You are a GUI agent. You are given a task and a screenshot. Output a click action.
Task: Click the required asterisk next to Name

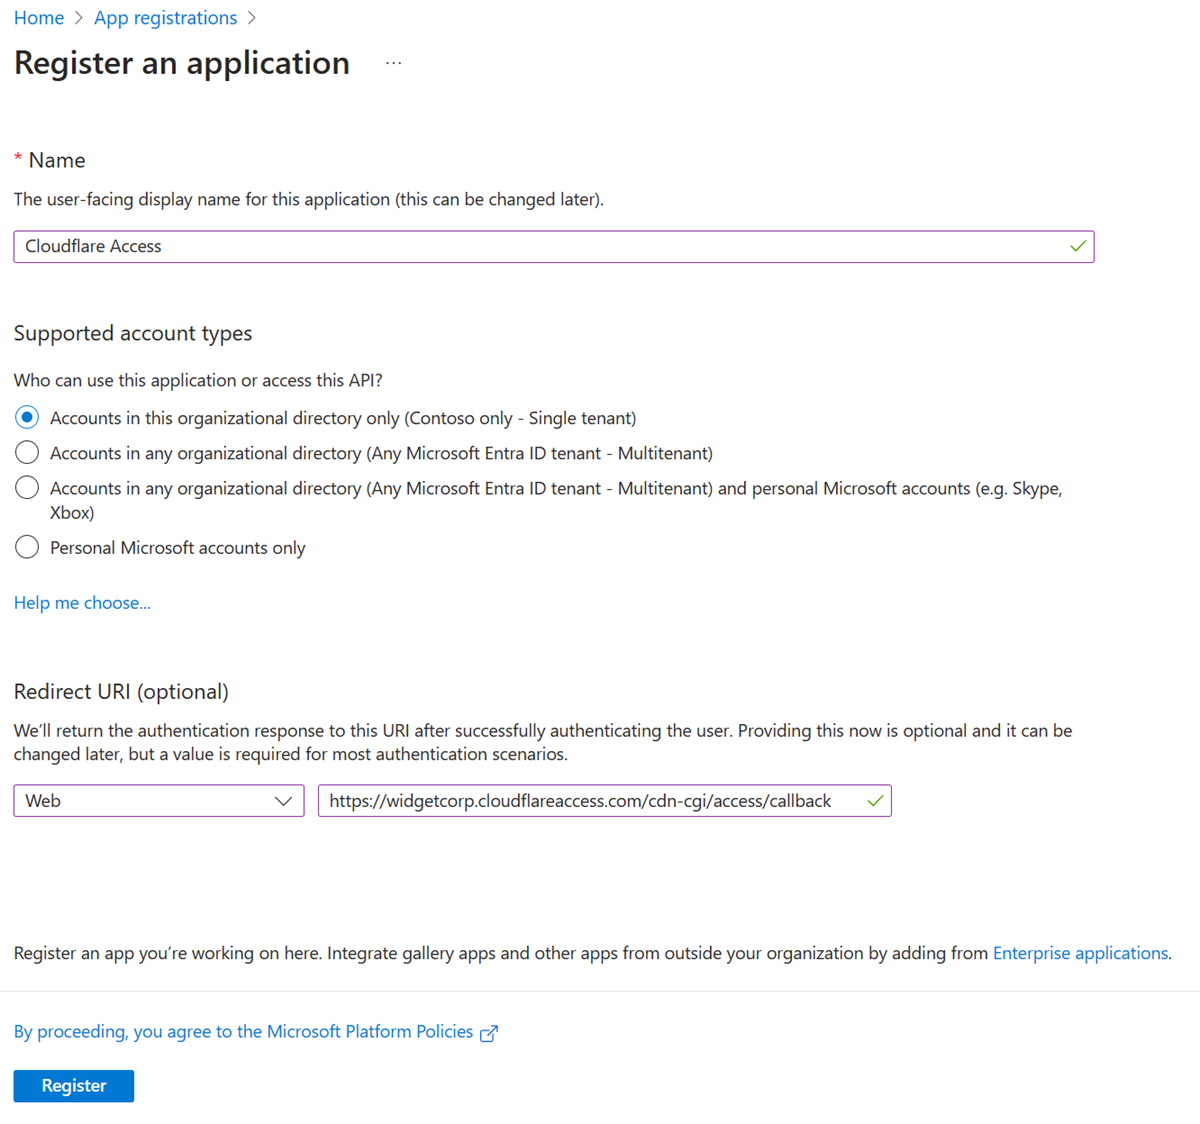[x=17, y=158]
